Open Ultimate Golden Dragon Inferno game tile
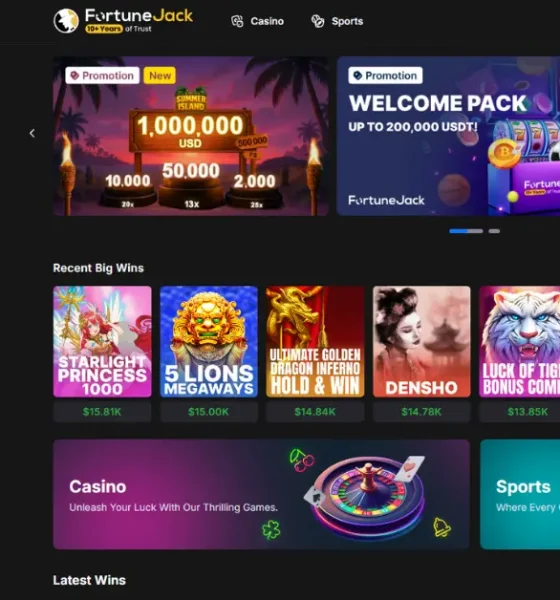This screenshot has height=600, width=560. [315, 341]
